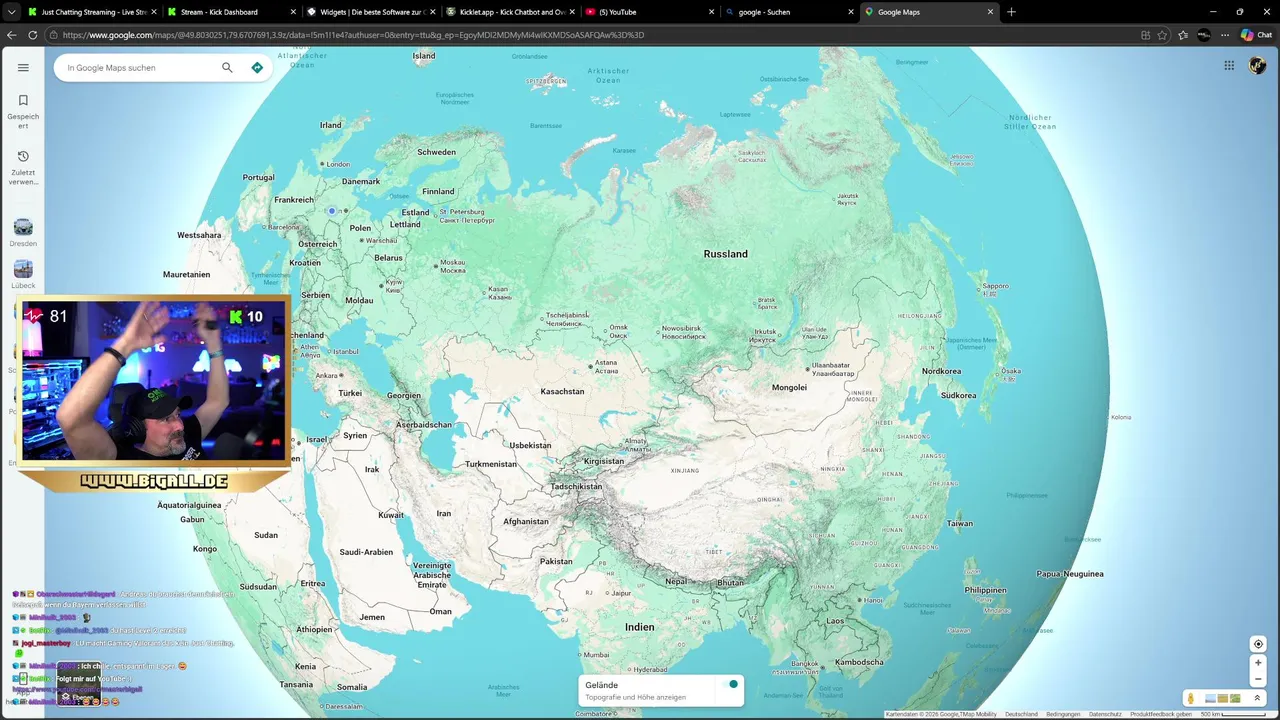Click the first layer thumbnail next to Pegman
Image resolution: width=1280 pixels, height=720 pixels.
click(x=1210, y=698)
